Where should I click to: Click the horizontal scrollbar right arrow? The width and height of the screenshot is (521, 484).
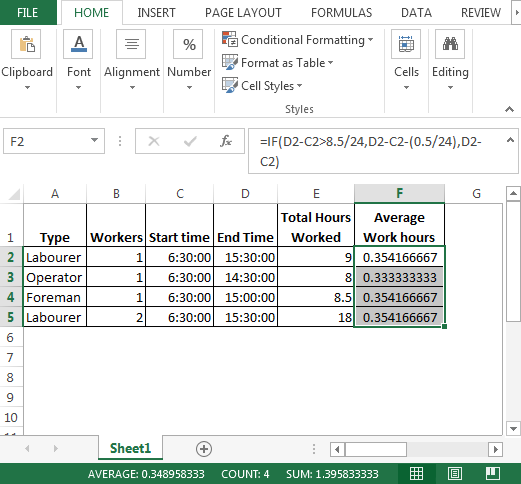pos(495,449)
